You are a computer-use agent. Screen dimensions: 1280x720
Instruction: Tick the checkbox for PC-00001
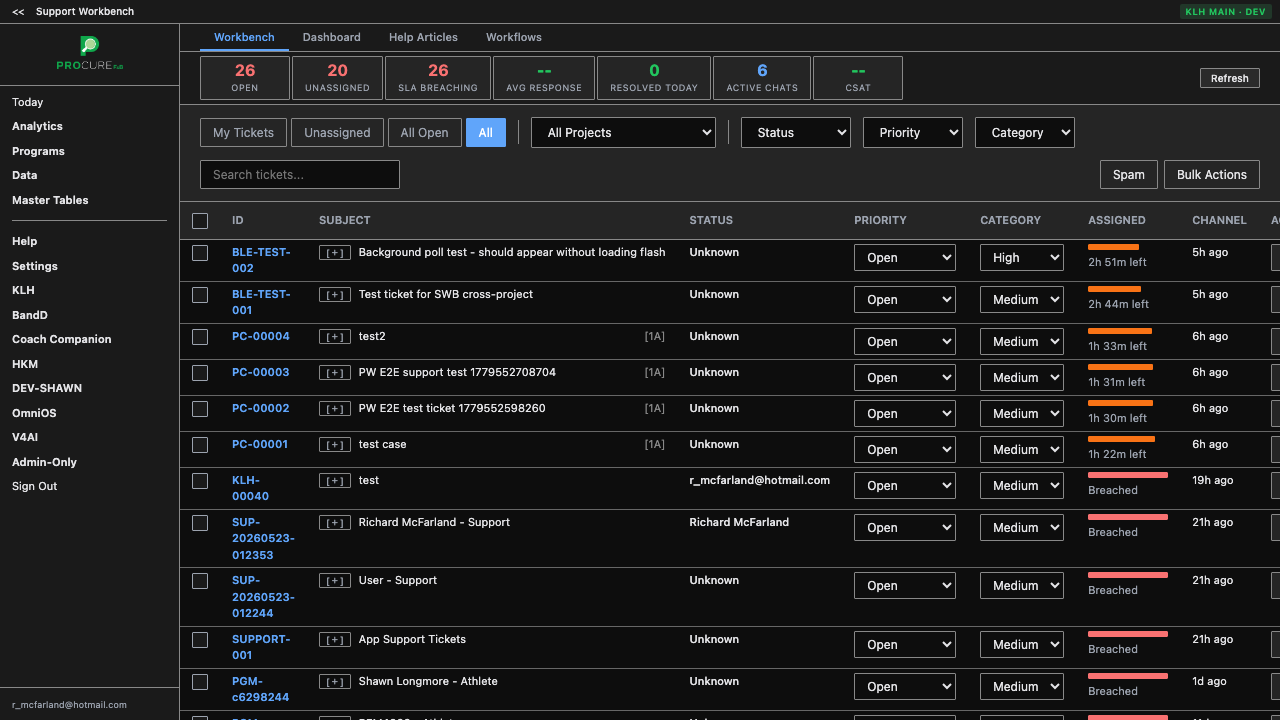click(200, 445)
